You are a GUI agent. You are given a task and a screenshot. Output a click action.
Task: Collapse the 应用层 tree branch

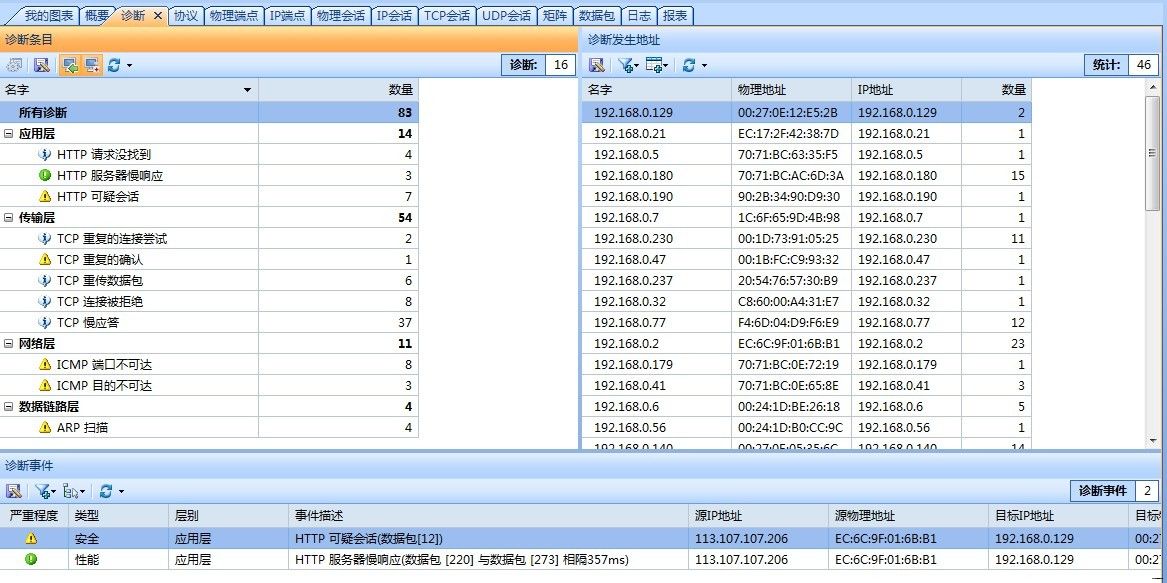[10, 133]
